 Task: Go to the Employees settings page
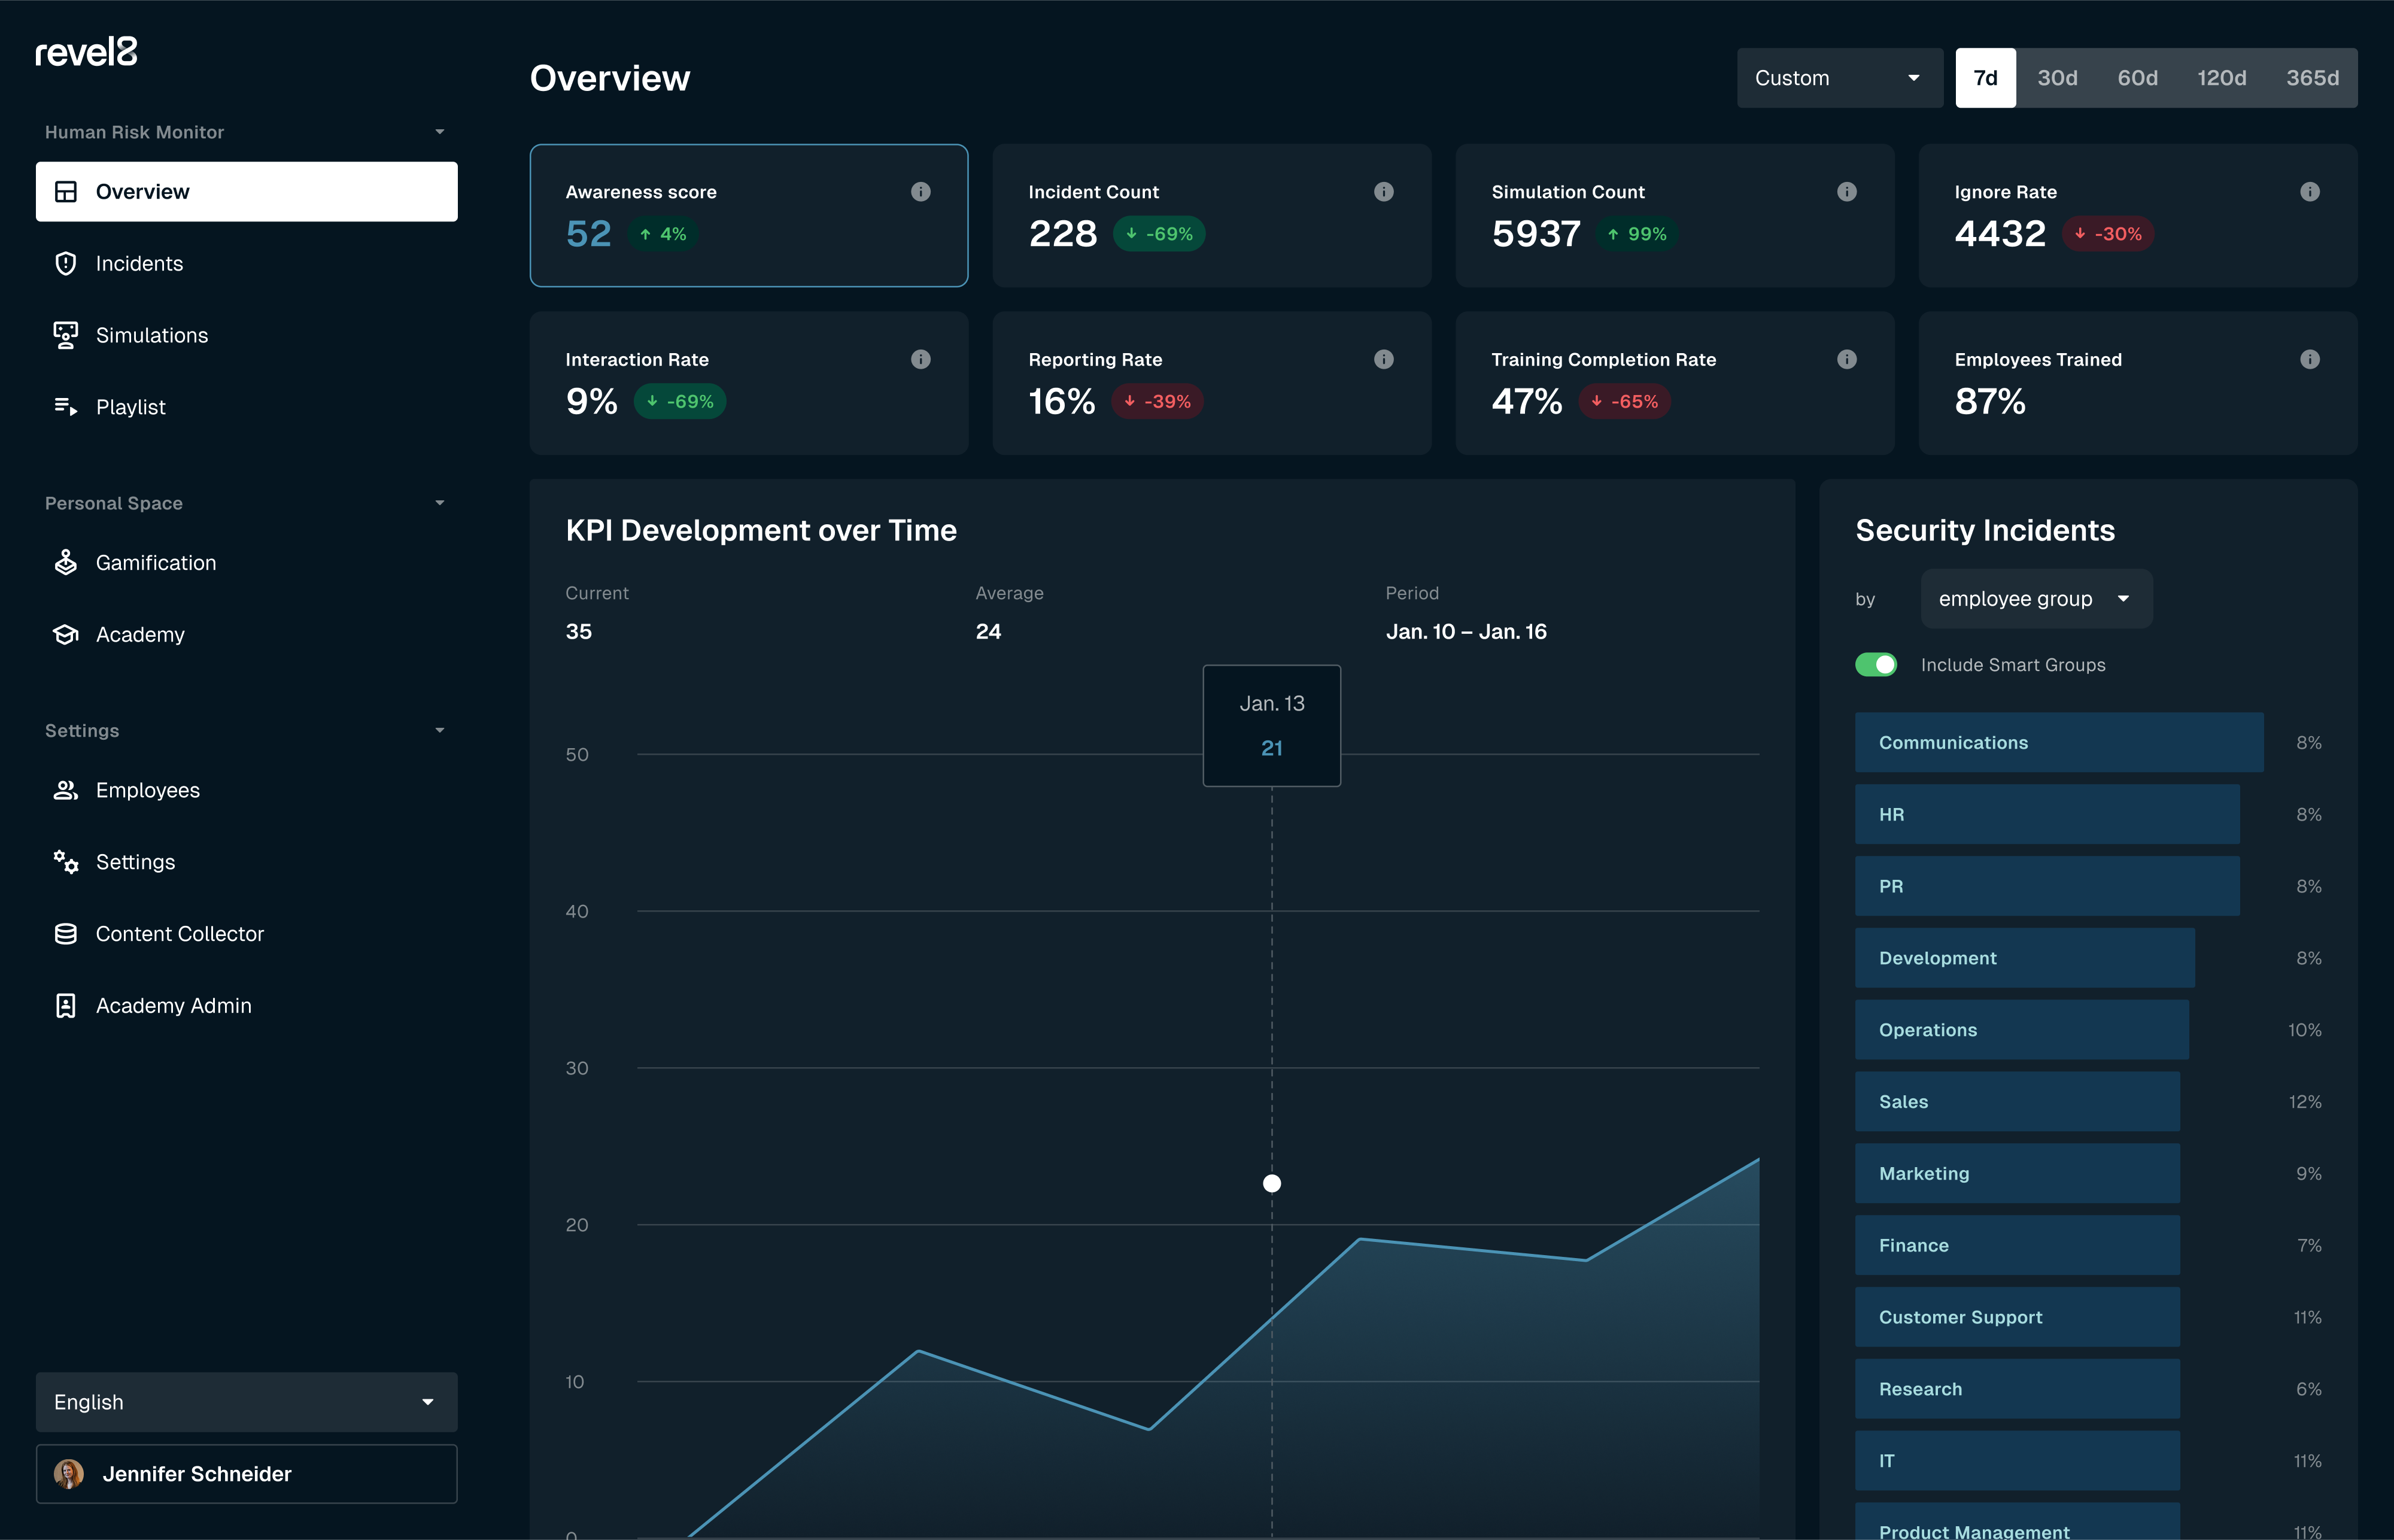tap(147, 790)
